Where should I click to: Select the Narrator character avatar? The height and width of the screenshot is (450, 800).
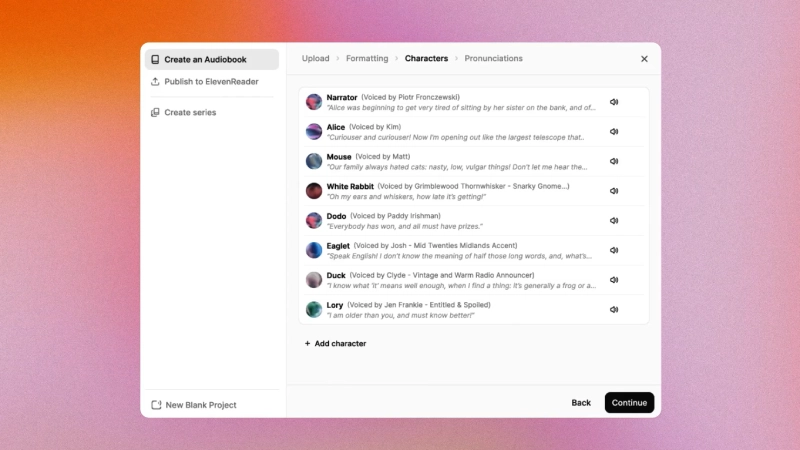tap(314, 102)
